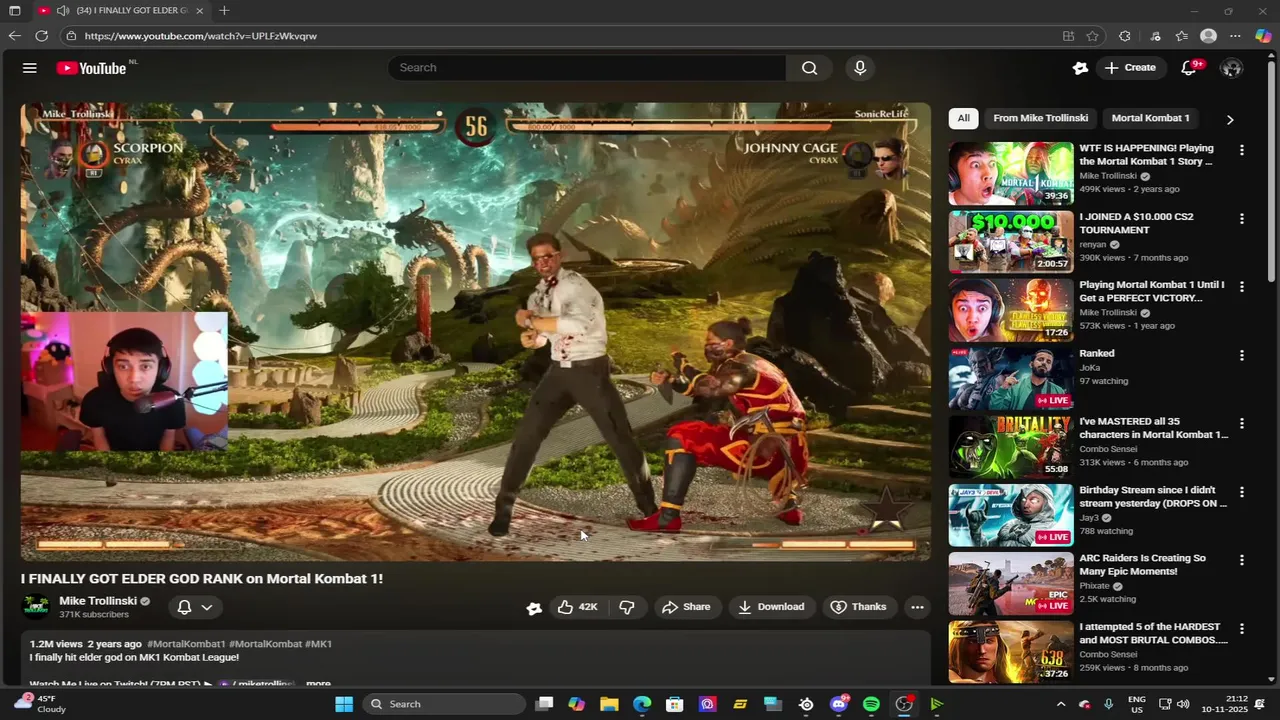
Task: Click the Create button
Action: 1130,68
